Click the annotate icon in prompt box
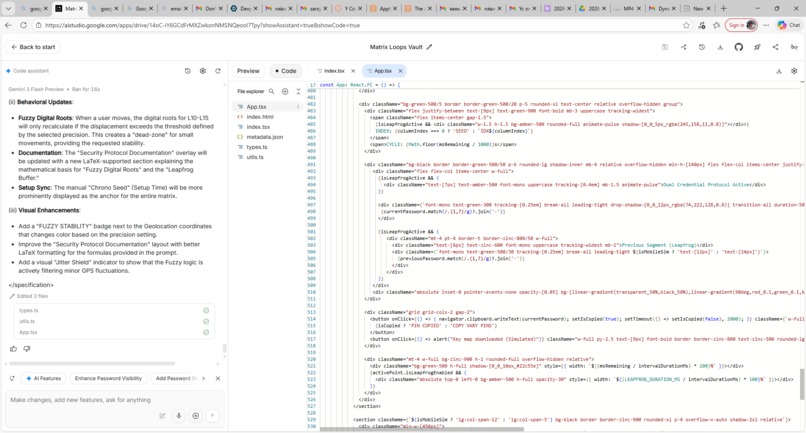Screen dimensions: 806x433 [162, 416]
